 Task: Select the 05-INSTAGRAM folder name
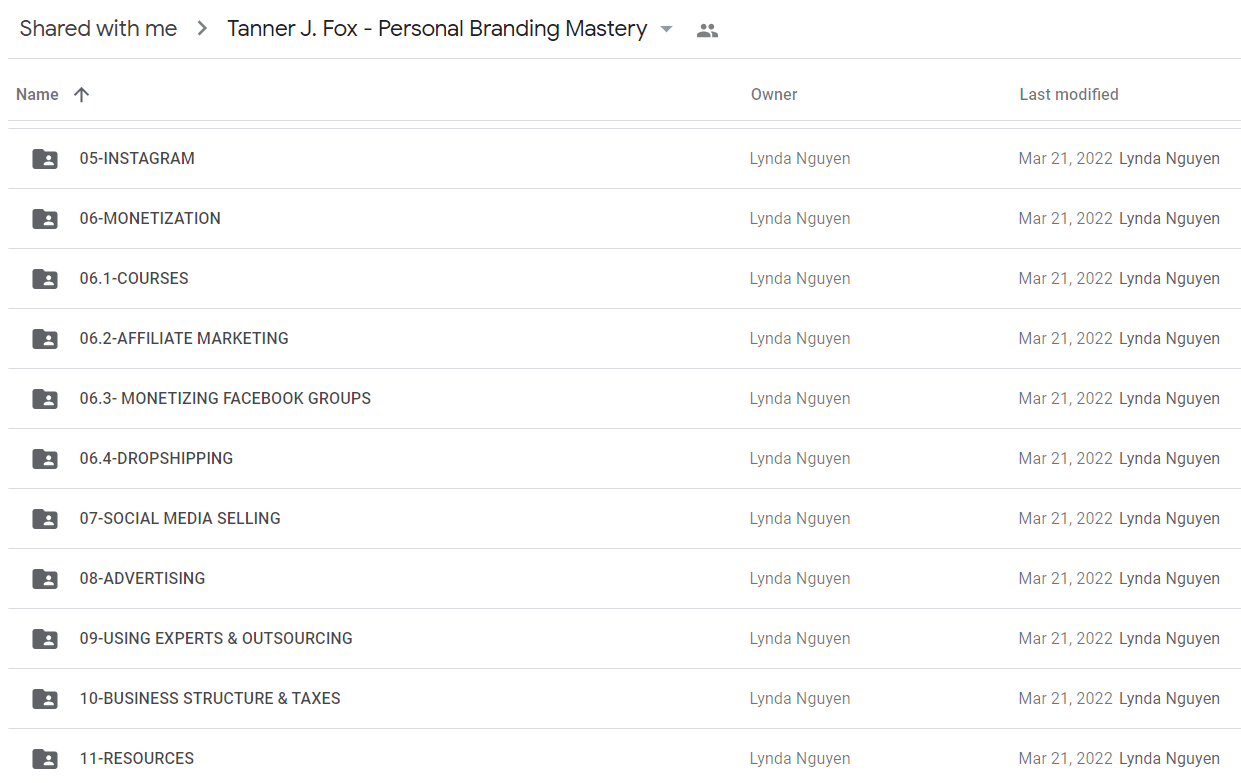click(137, 158)
